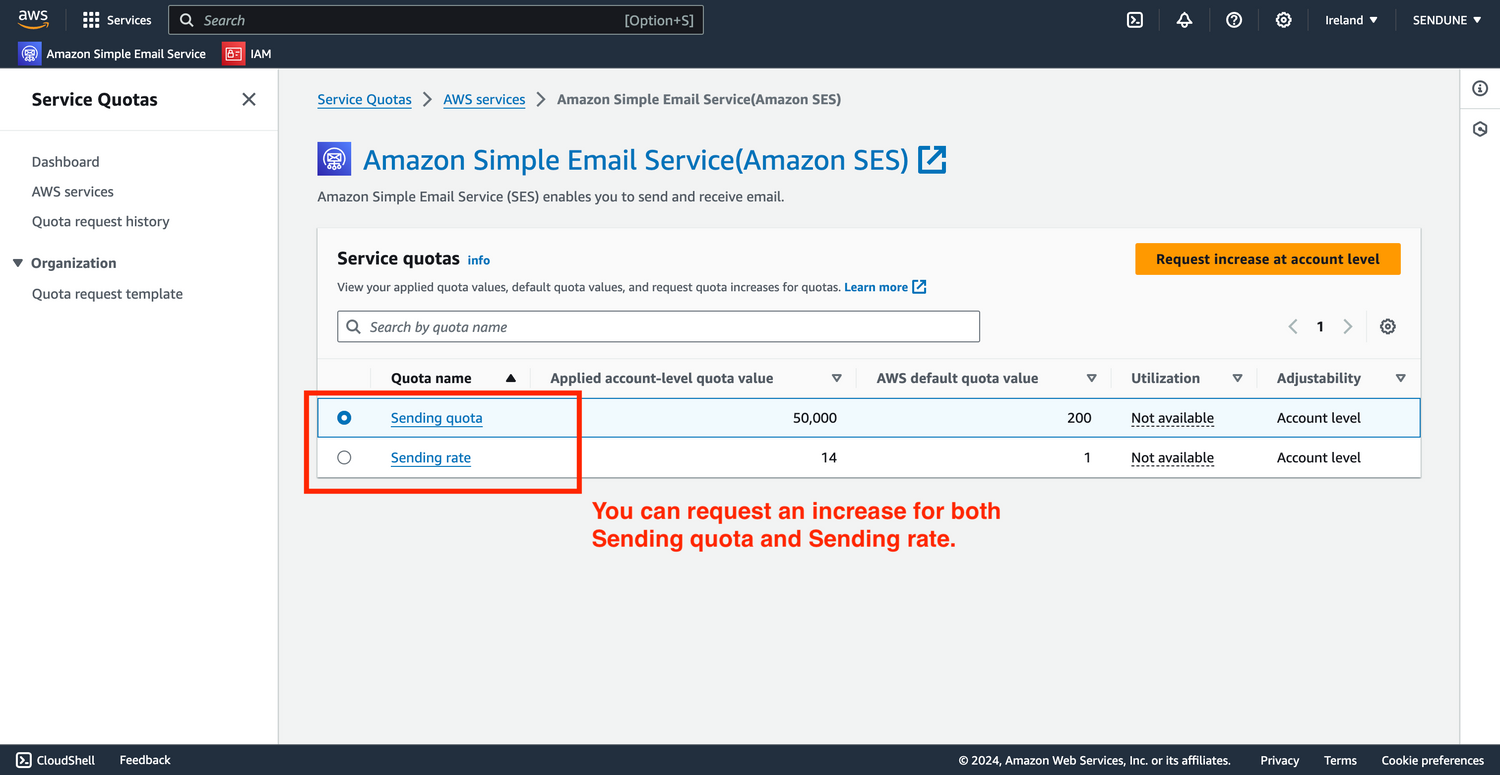Open the AWS support help icon
This screenshot has width=1500, height=775.
click(x=1234, y=20)
